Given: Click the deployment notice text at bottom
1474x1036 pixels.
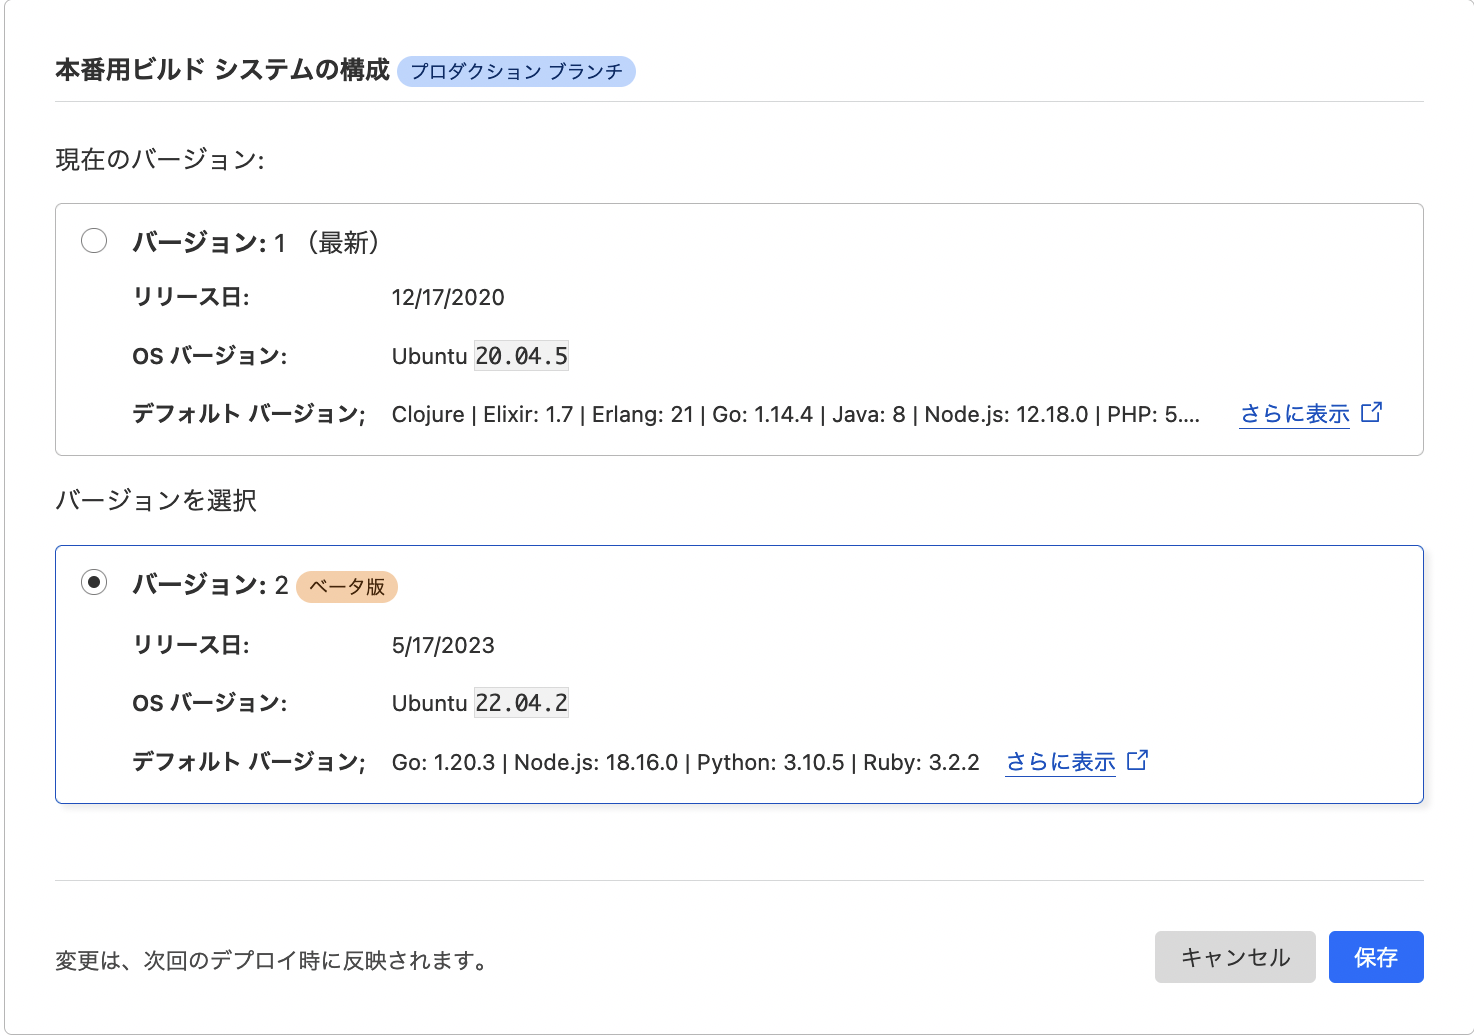Looking at the screenshot, I should (272, 961).
